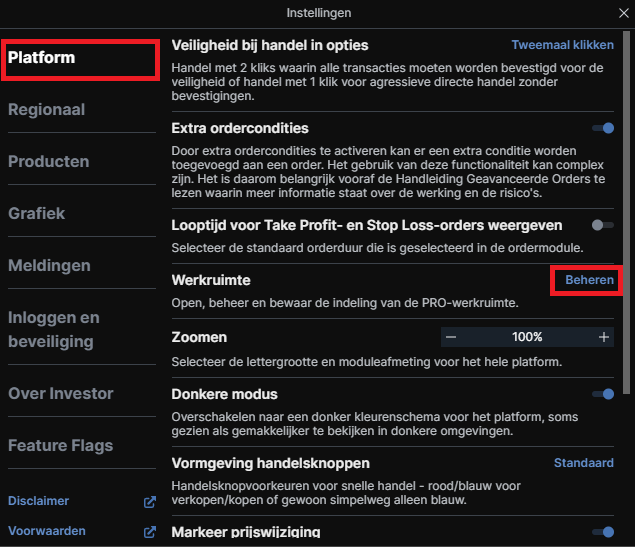Toggle Extra ordercondities switch

pyautogui.click(x=603, y=128)
